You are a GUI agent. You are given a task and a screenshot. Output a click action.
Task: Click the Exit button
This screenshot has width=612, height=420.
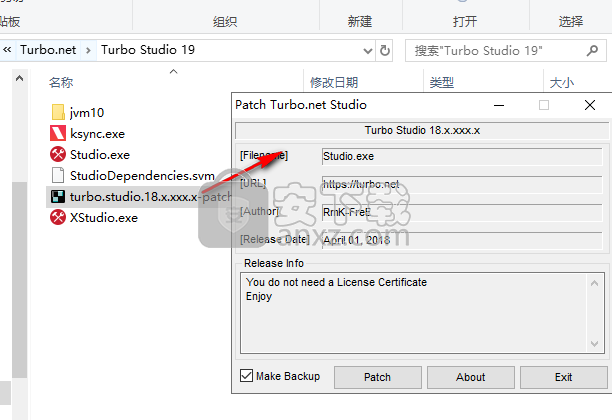(x=564, y=377)
